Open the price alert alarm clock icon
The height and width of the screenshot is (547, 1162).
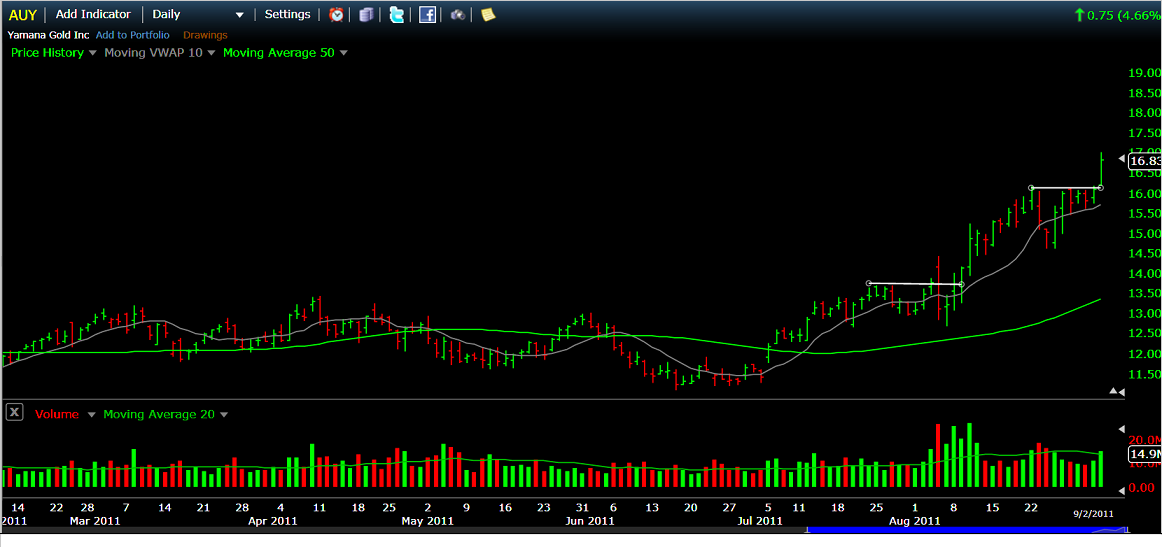click(x=337, y=15)
